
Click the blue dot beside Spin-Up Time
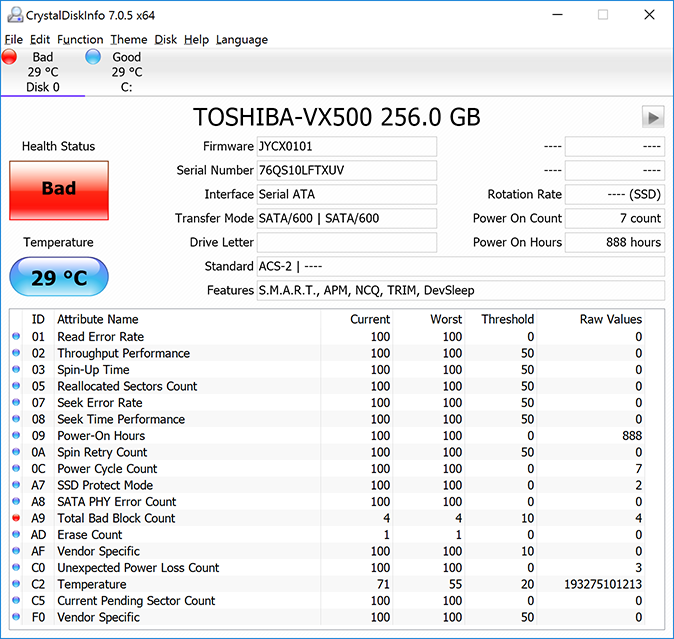point(16,370)
